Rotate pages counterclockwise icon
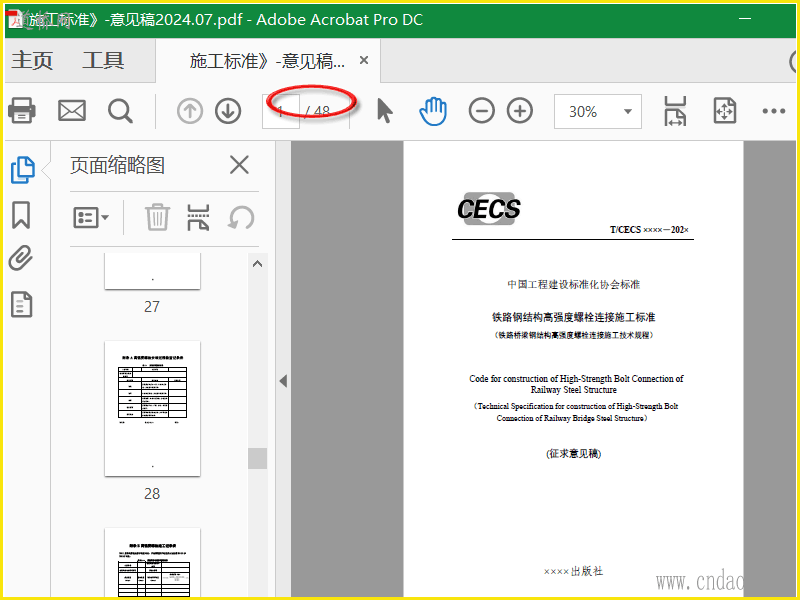The height and width of the screenshot is (600, 800). [241, 218]
